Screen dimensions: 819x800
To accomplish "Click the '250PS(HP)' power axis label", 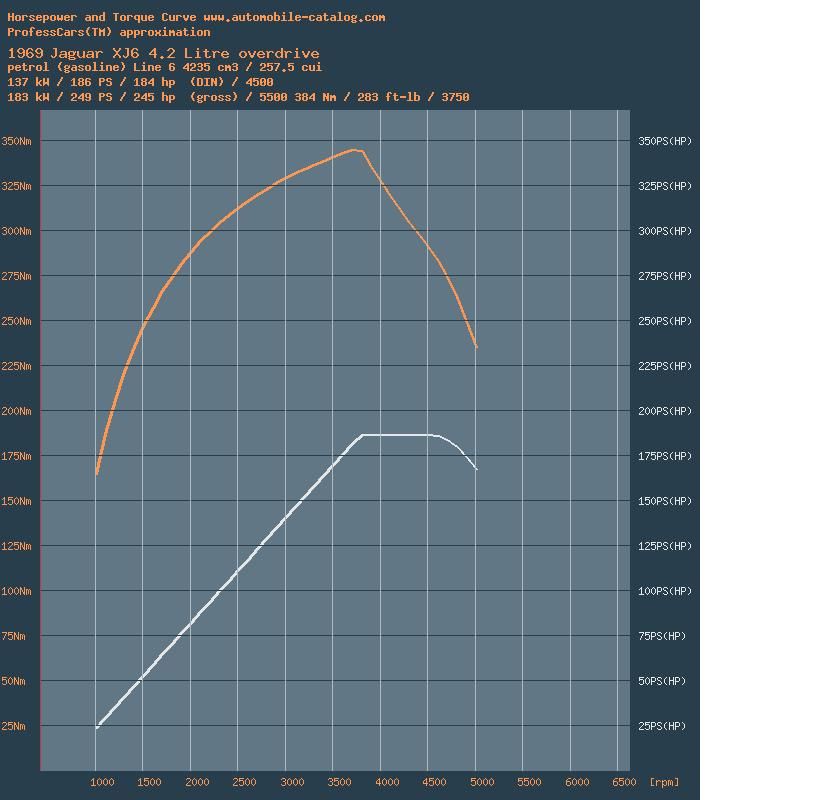I will point(665,321).
